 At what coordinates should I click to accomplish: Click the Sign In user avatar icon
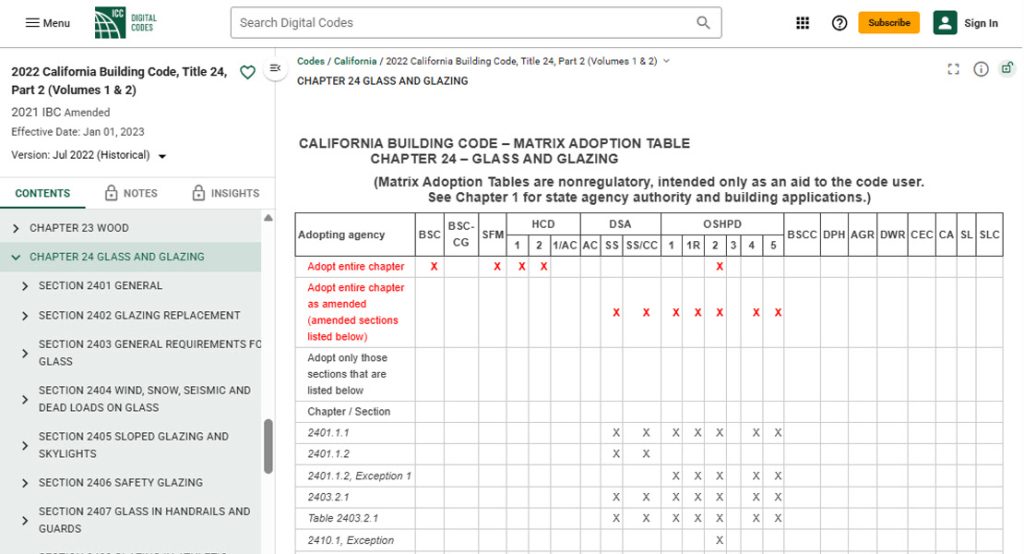click(x=944, y=23)
